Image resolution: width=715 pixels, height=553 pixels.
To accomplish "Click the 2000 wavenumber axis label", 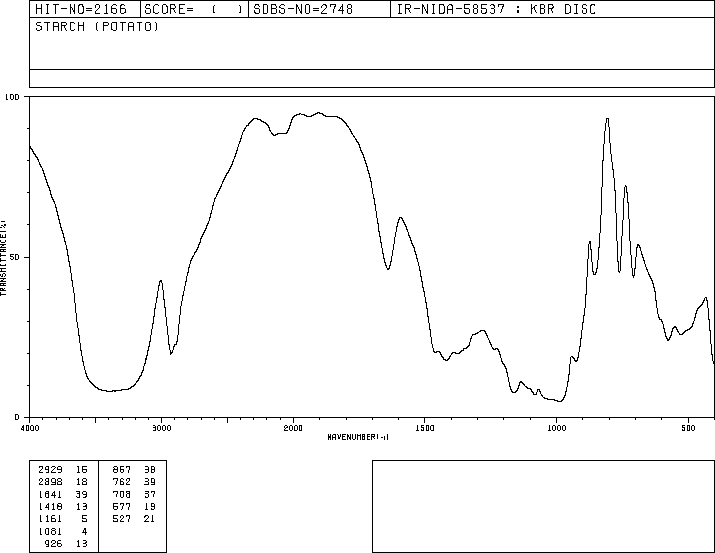I will click(293, 428).
